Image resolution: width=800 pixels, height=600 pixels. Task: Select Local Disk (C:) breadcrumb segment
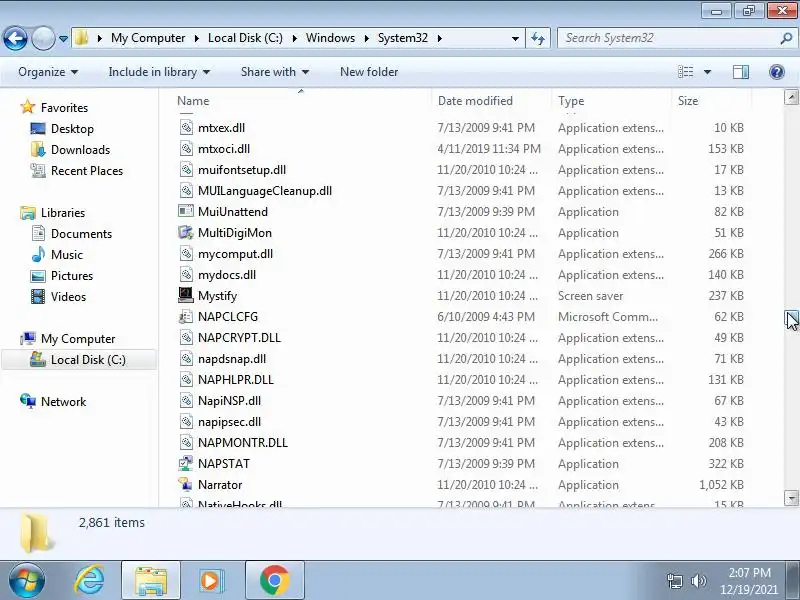(x=245, y=38)
